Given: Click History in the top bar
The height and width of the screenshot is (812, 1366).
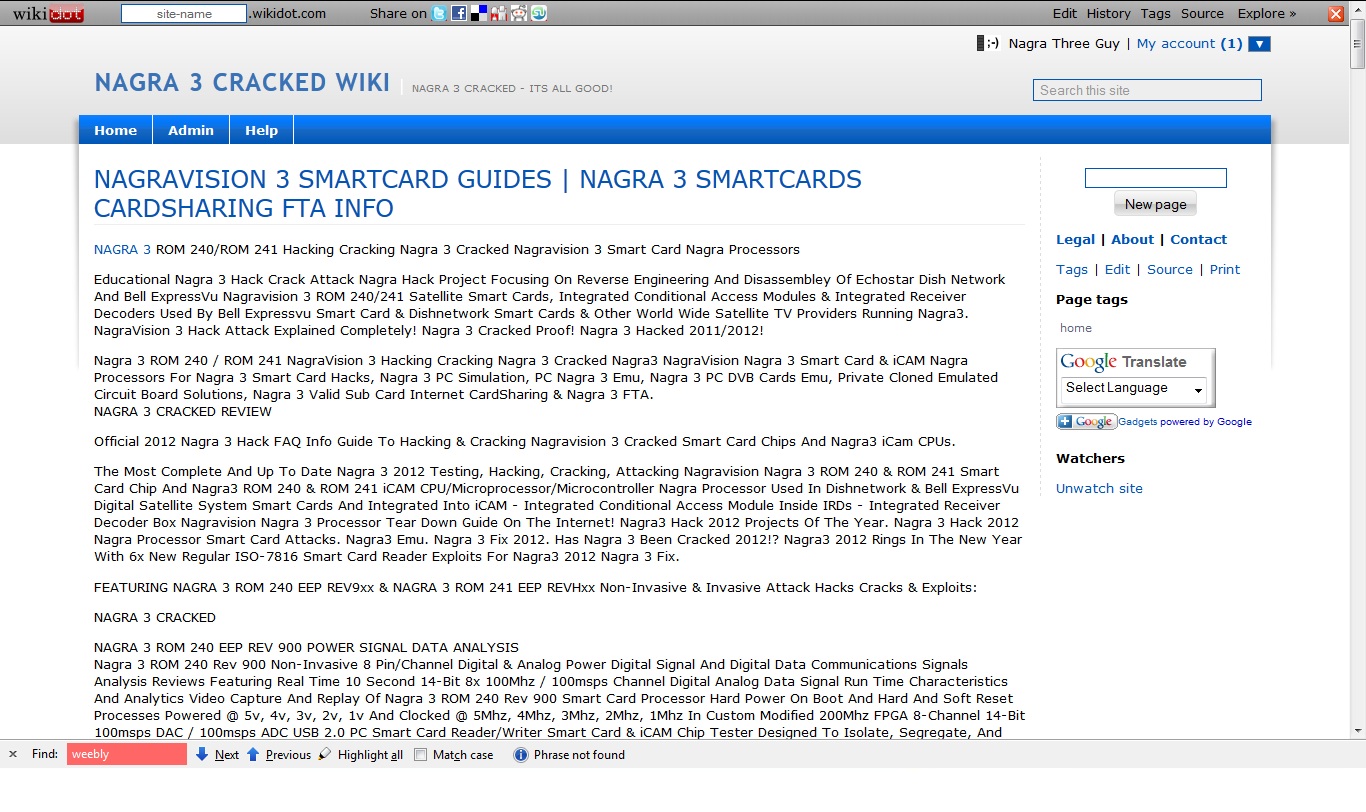Looking at the screenshot, I should [1108, 14].
